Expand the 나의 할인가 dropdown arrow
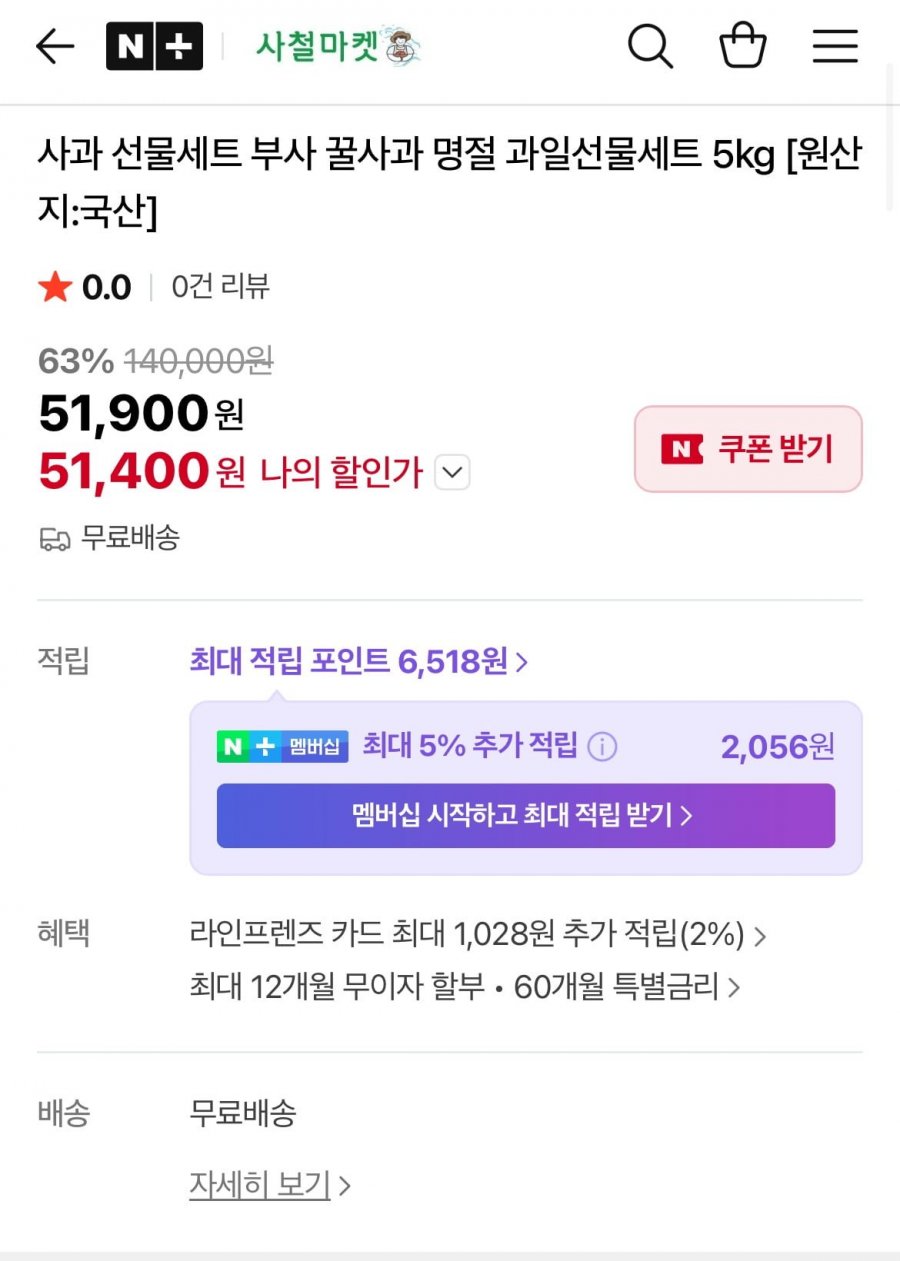 pos(453,473)
